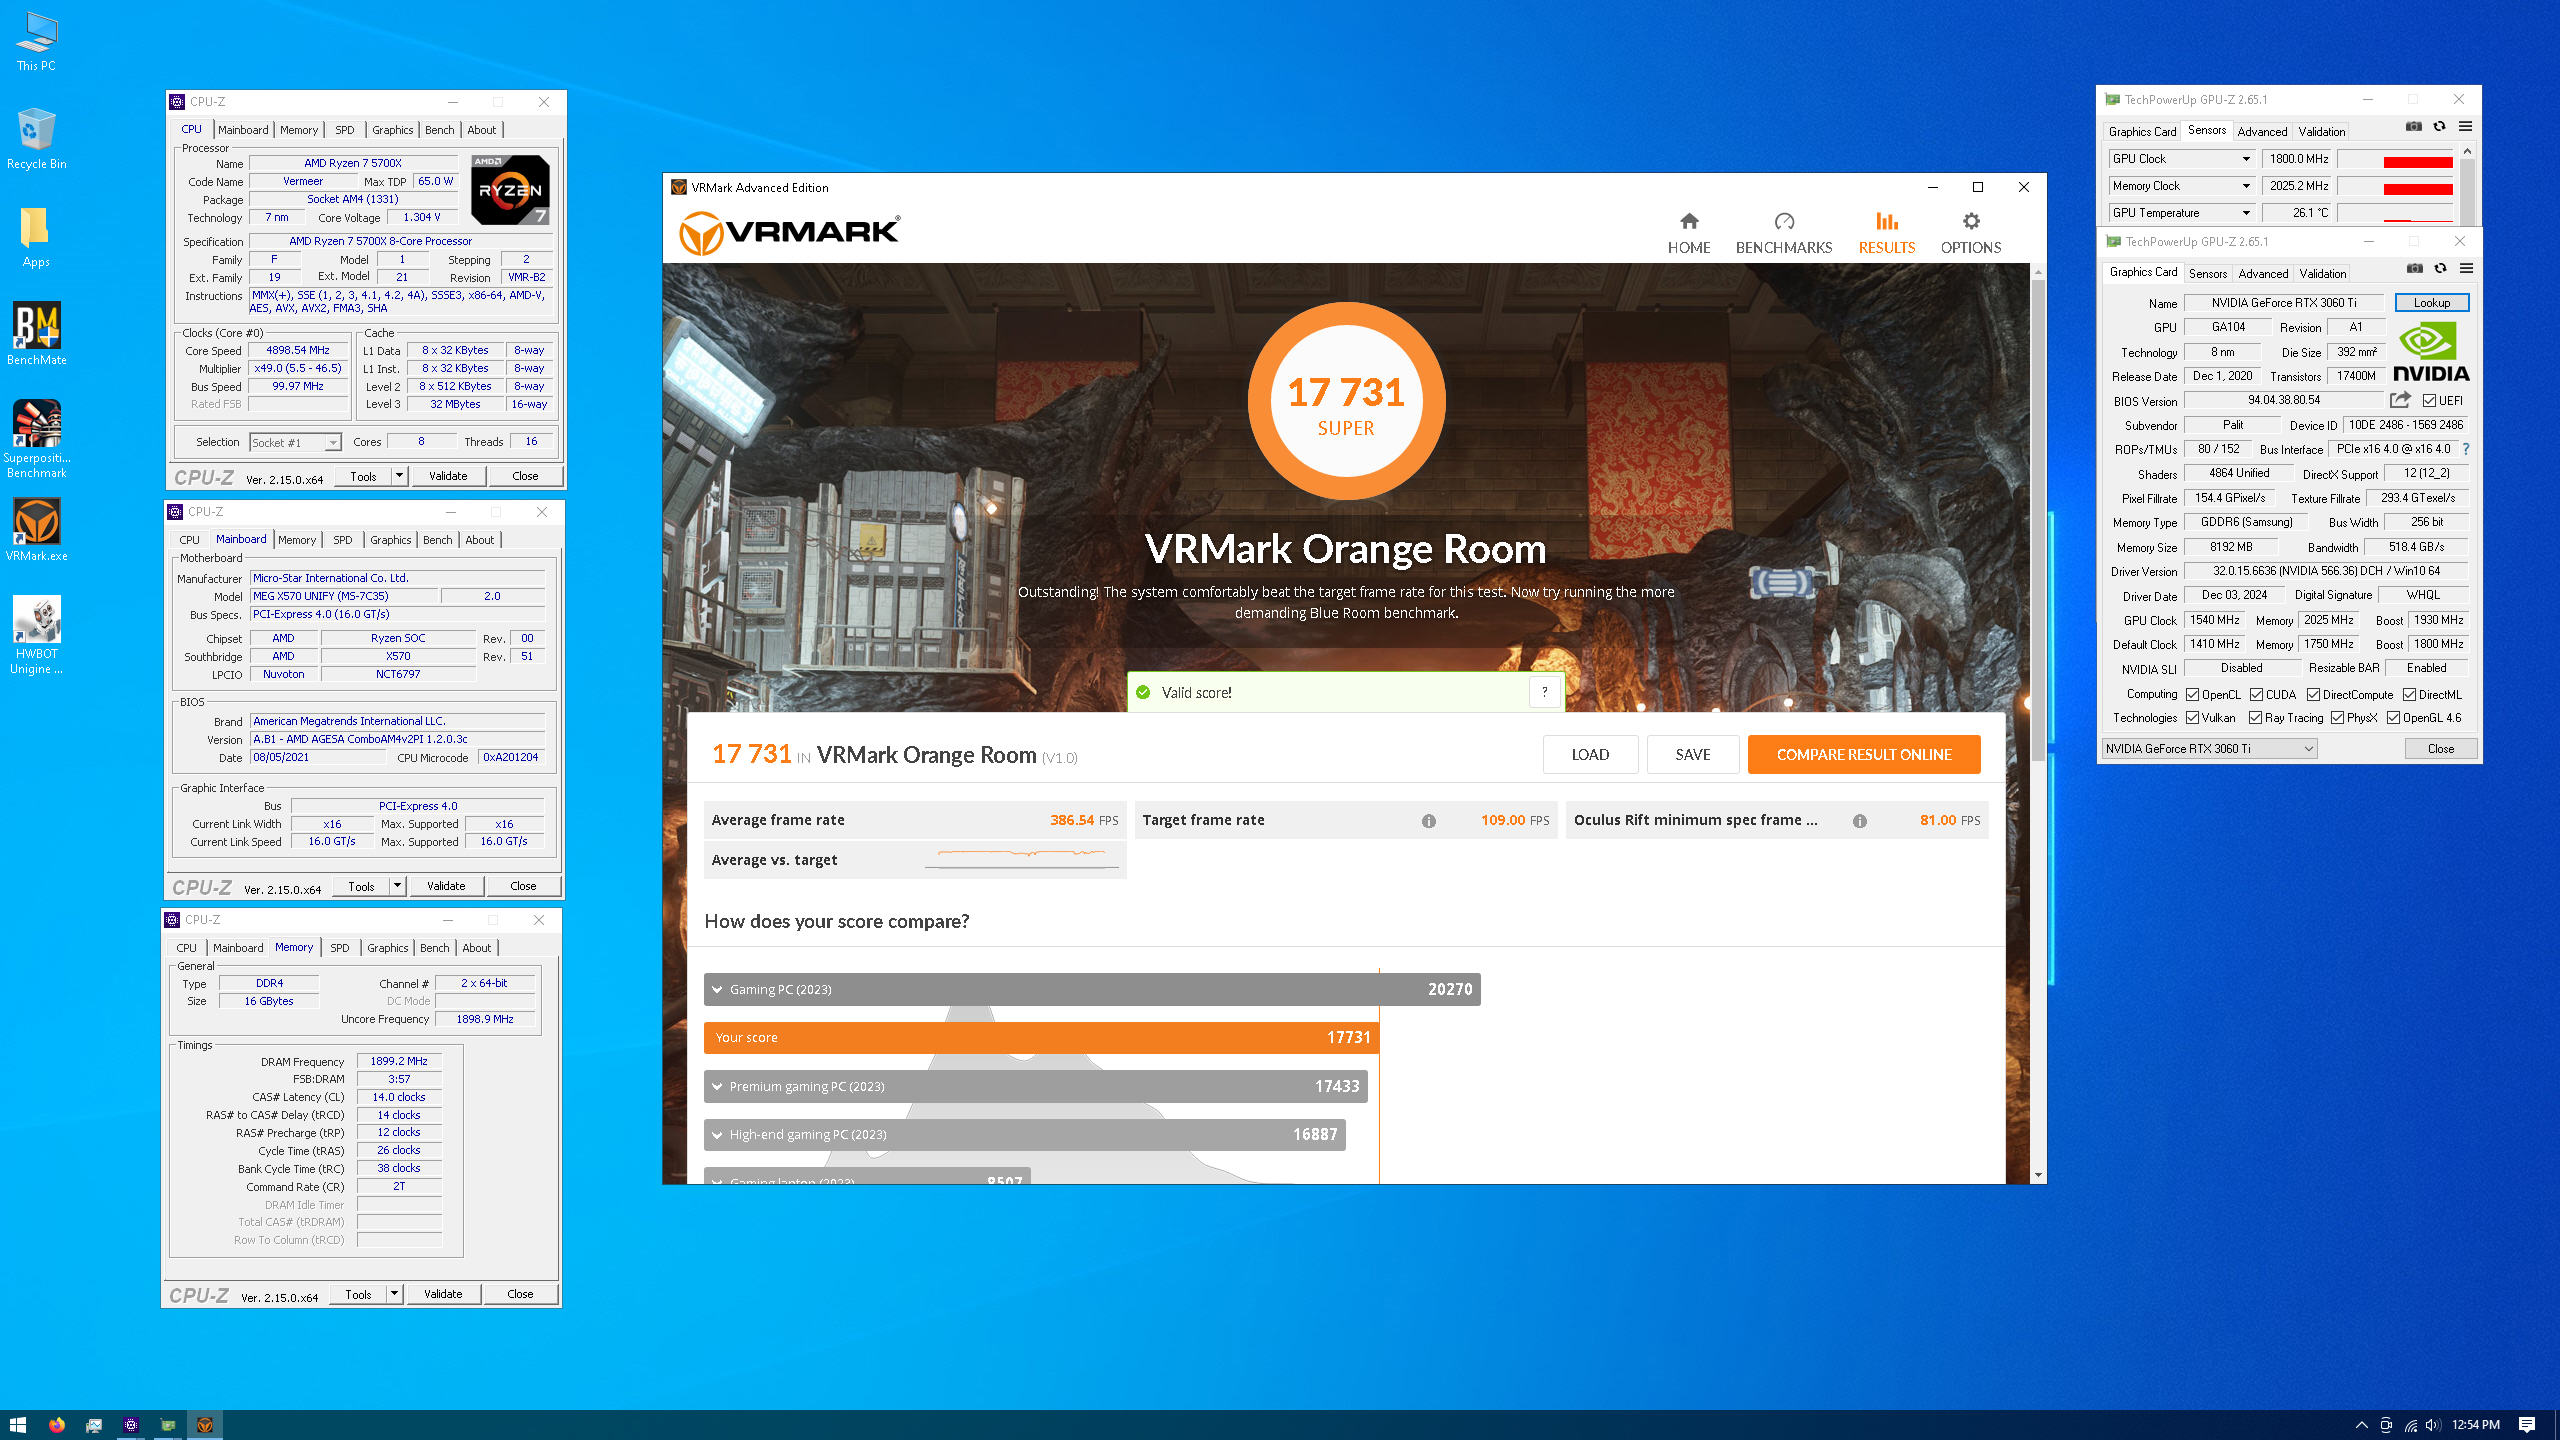2560x1440 pixels.
Task: Open Recycle Bin desktop icon
Action: [x=36, y=139]
